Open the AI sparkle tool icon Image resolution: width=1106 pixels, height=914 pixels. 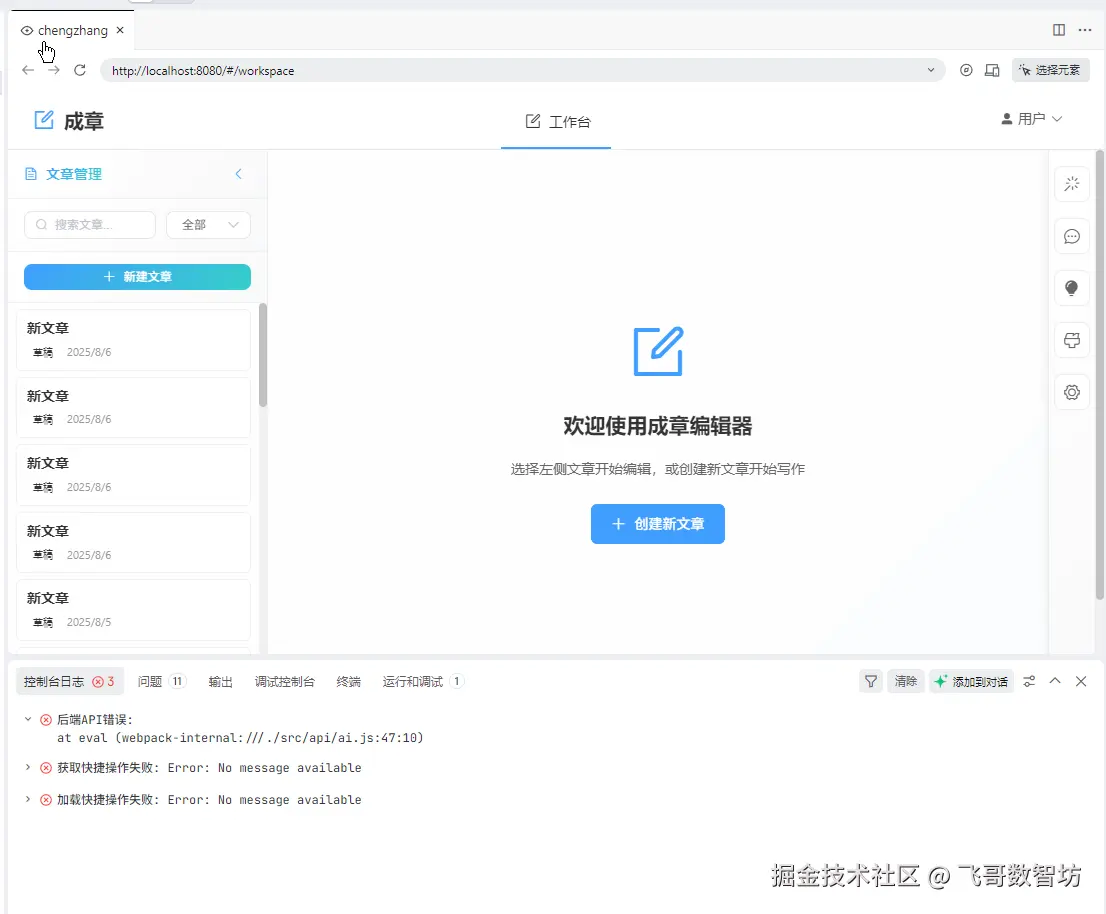(1071, 184)
